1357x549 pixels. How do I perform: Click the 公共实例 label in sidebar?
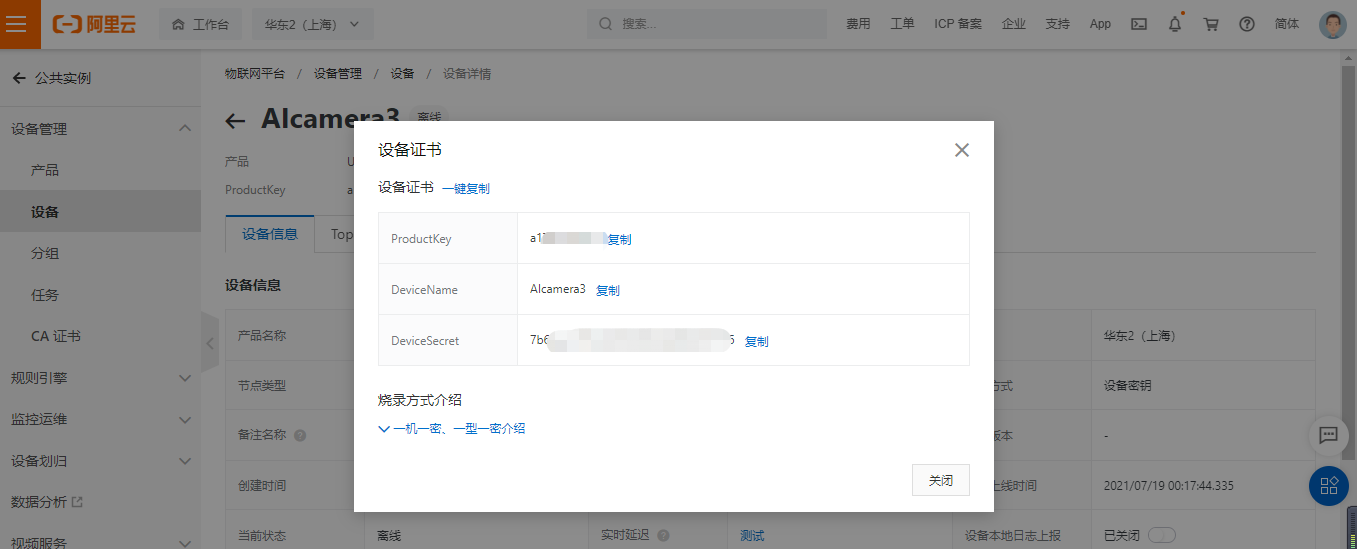63,78
